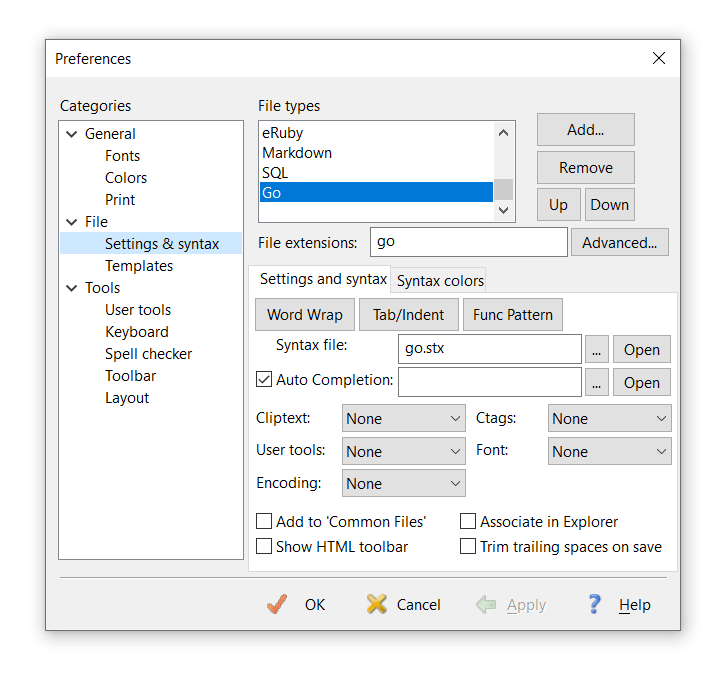The image size is (728, 684).
Task: Open the Cliptext dropdown
Action: [x=404, y=418]
